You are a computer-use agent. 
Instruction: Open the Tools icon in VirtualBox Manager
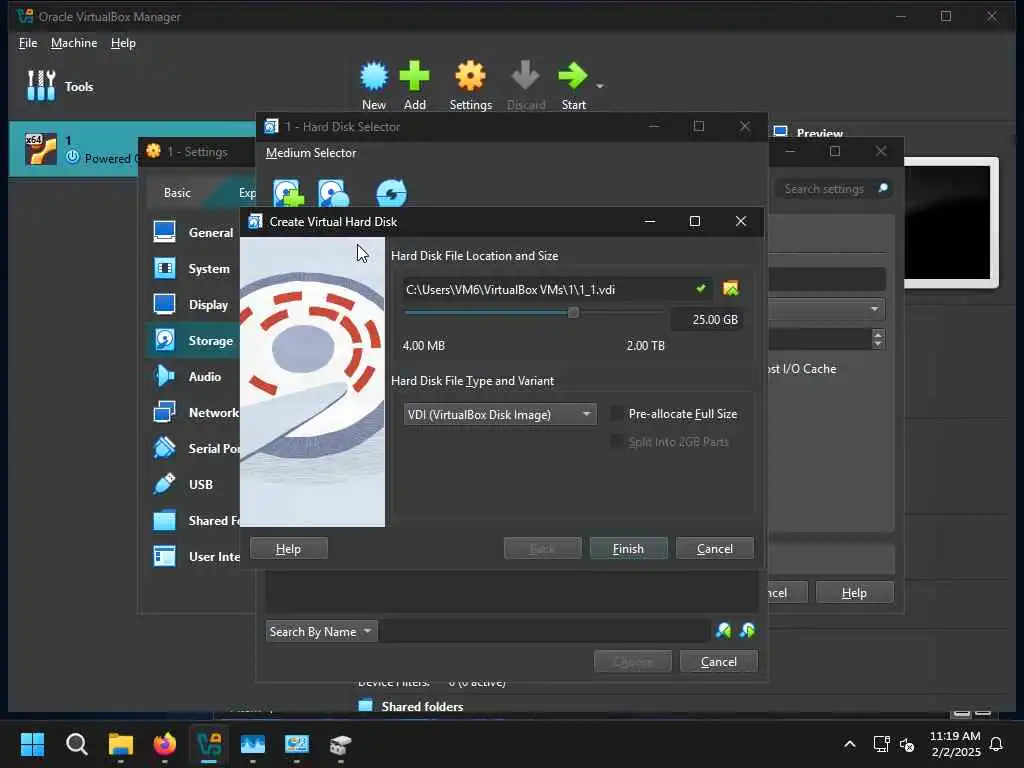point(40,86)
